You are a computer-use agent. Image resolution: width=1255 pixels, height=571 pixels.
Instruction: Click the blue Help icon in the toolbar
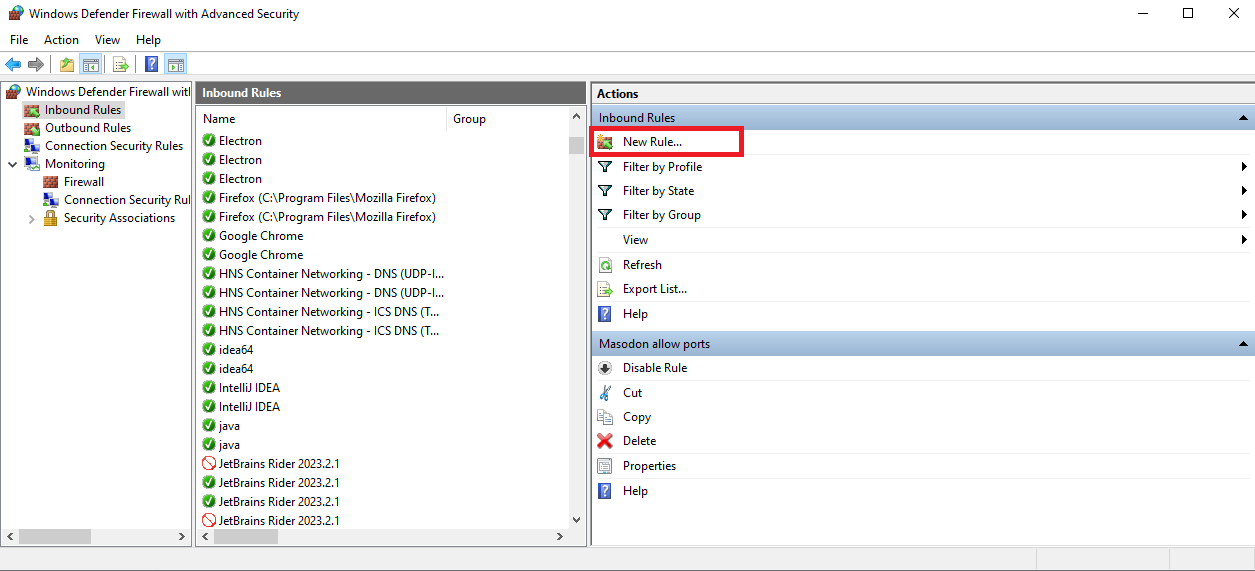click(152, 65)
